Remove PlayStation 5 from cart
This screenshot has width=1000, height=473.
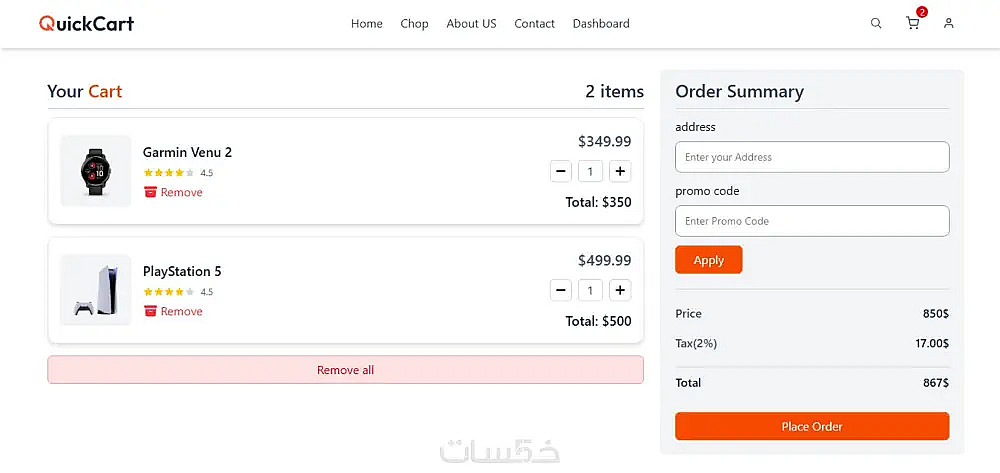pyautogui.click(x=173, y=311)
